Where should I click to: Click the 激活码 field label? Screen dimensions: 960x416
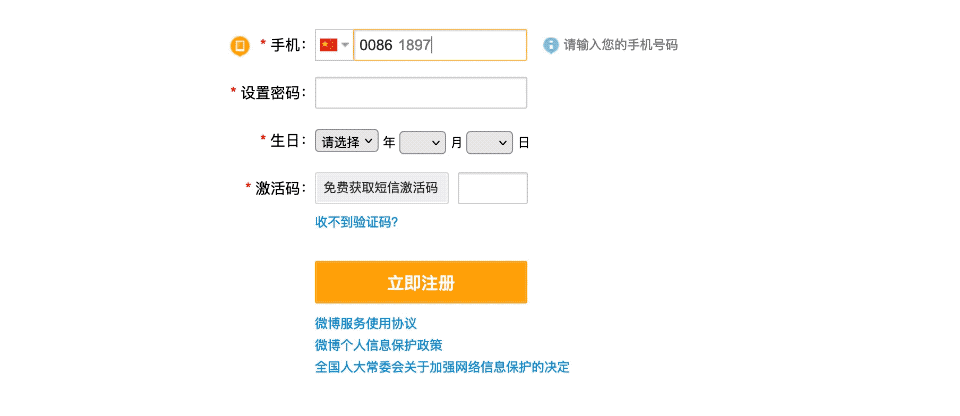tap(280, 188)
